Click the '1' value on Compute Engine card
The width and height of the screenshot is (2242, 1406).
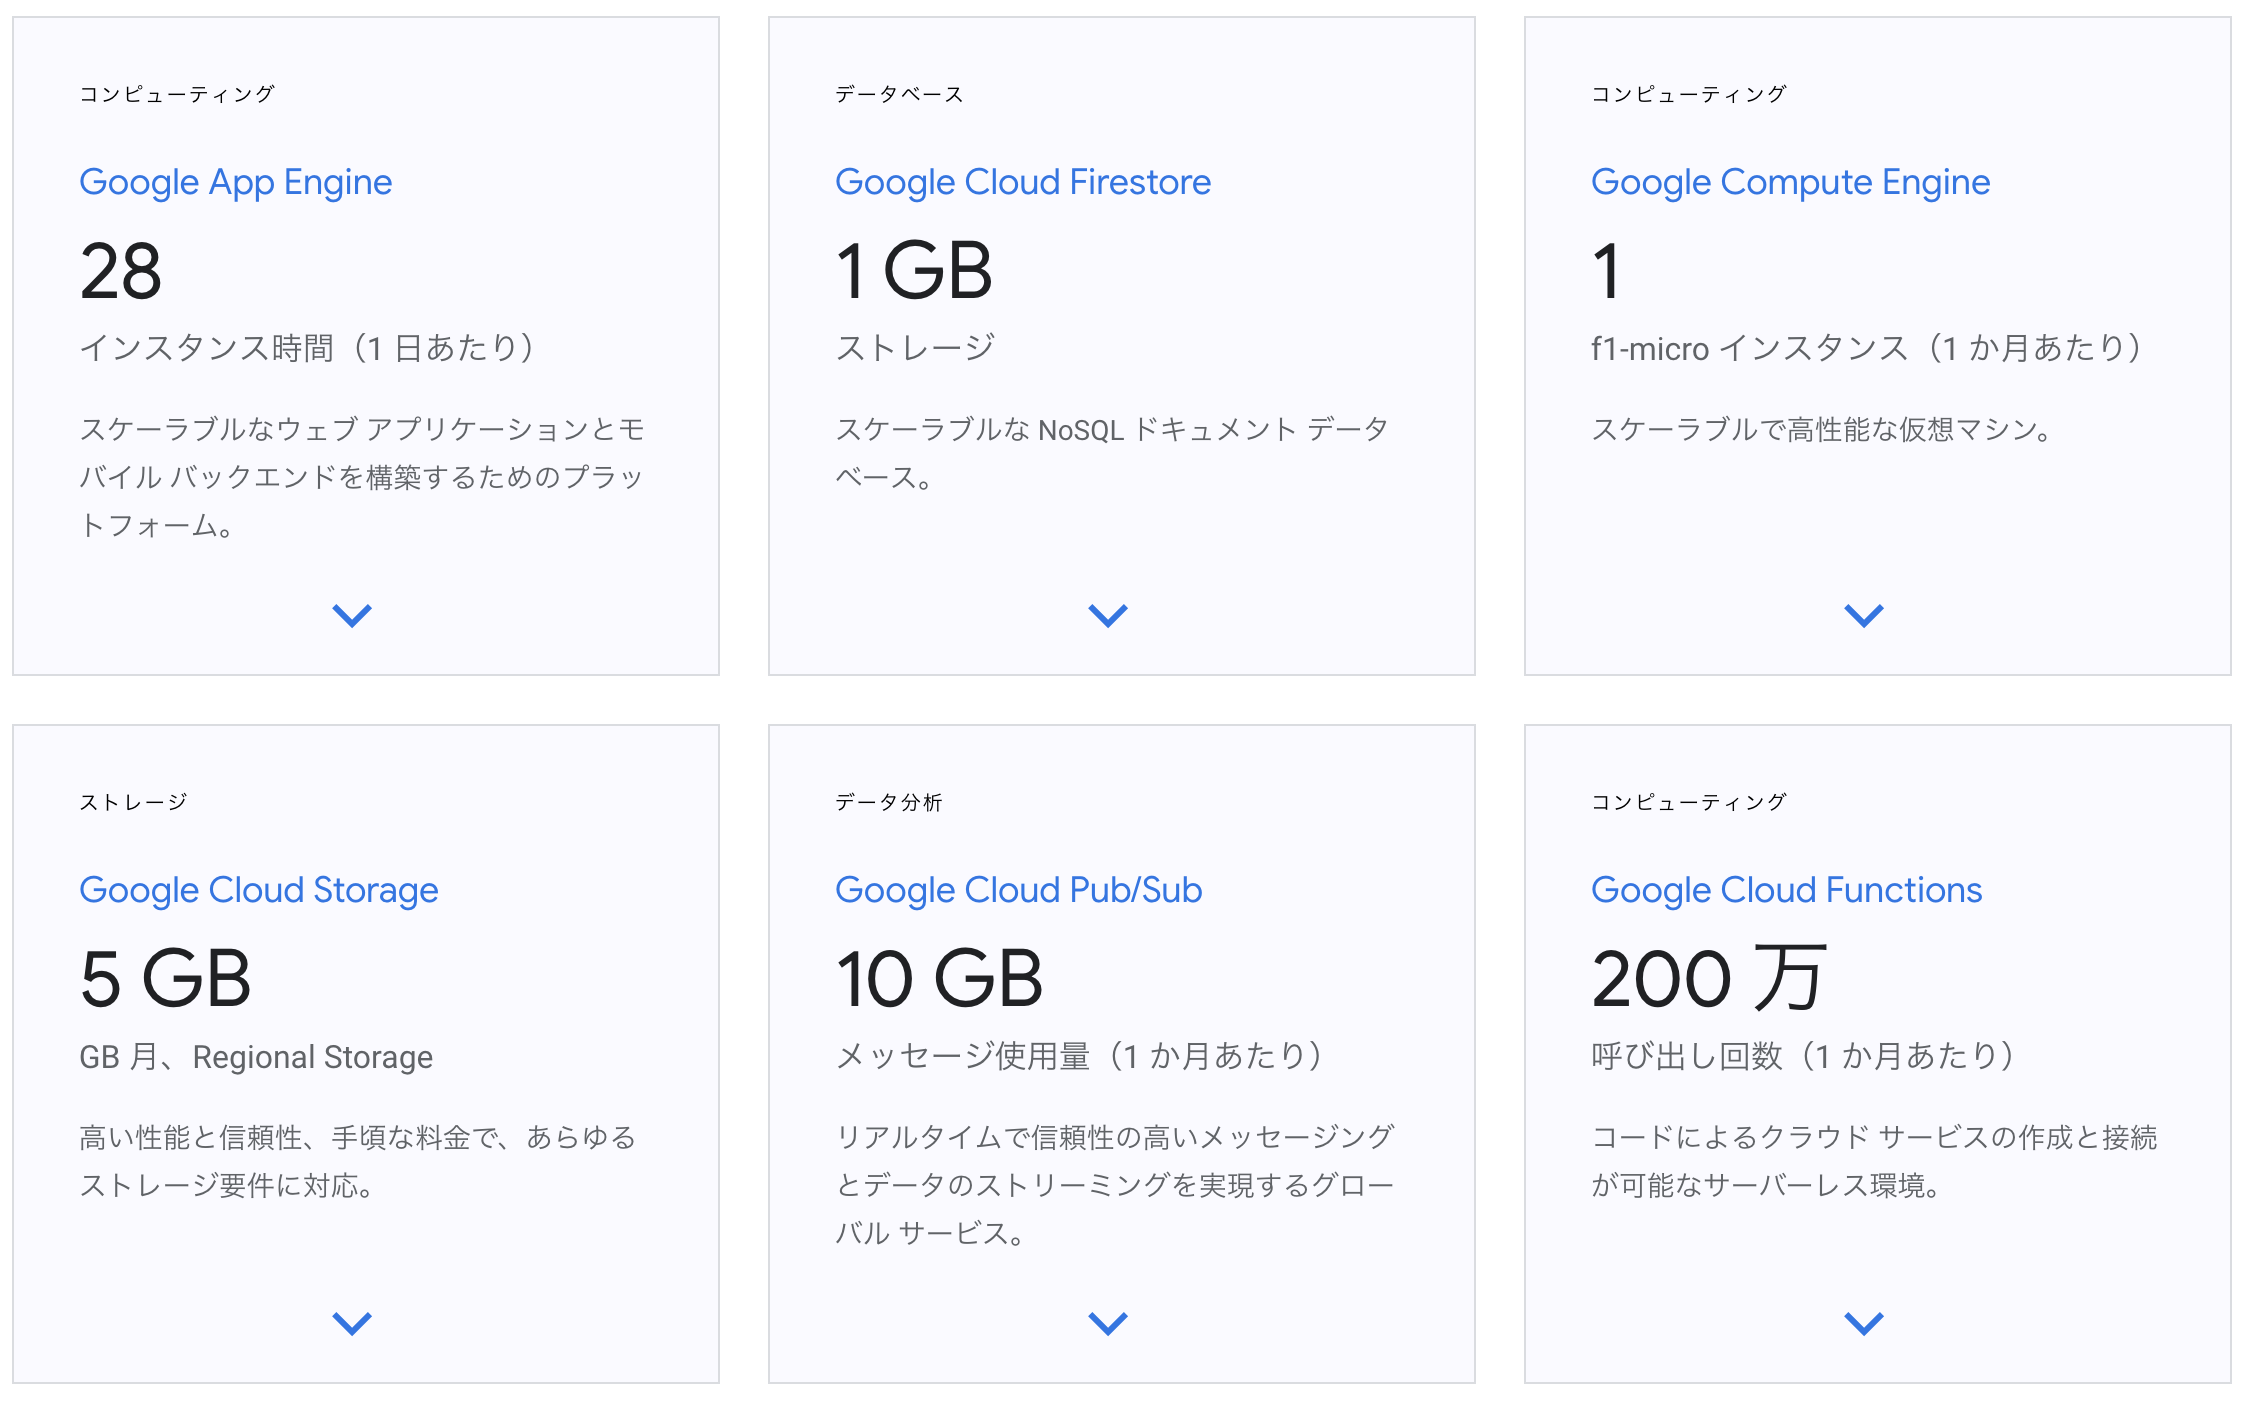1606,271
